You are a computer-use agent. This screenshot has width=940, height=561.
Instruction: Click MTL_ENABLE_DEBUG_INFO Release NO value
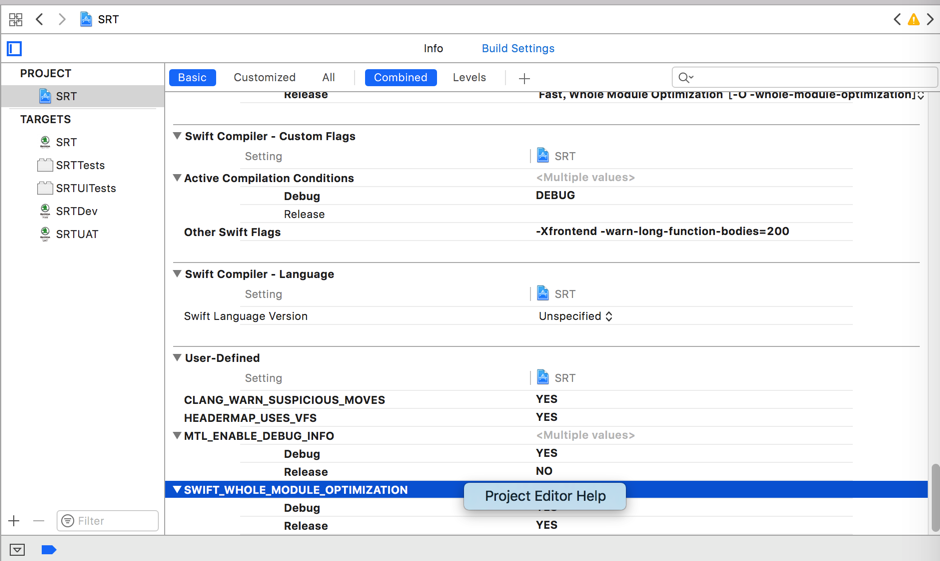[x=544, y=471]
